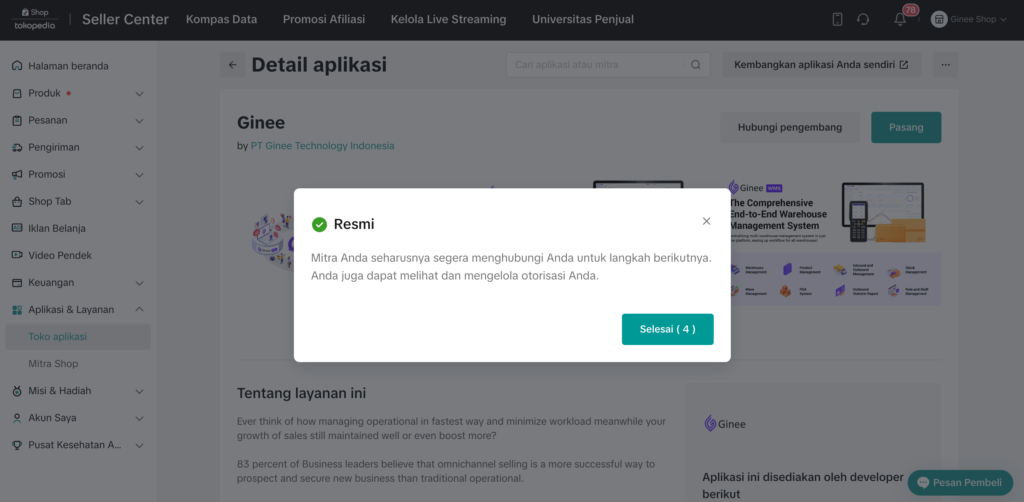Click the Video Pendek icon
This screenshot has height=502, width=1024.
tap(17, 255)
